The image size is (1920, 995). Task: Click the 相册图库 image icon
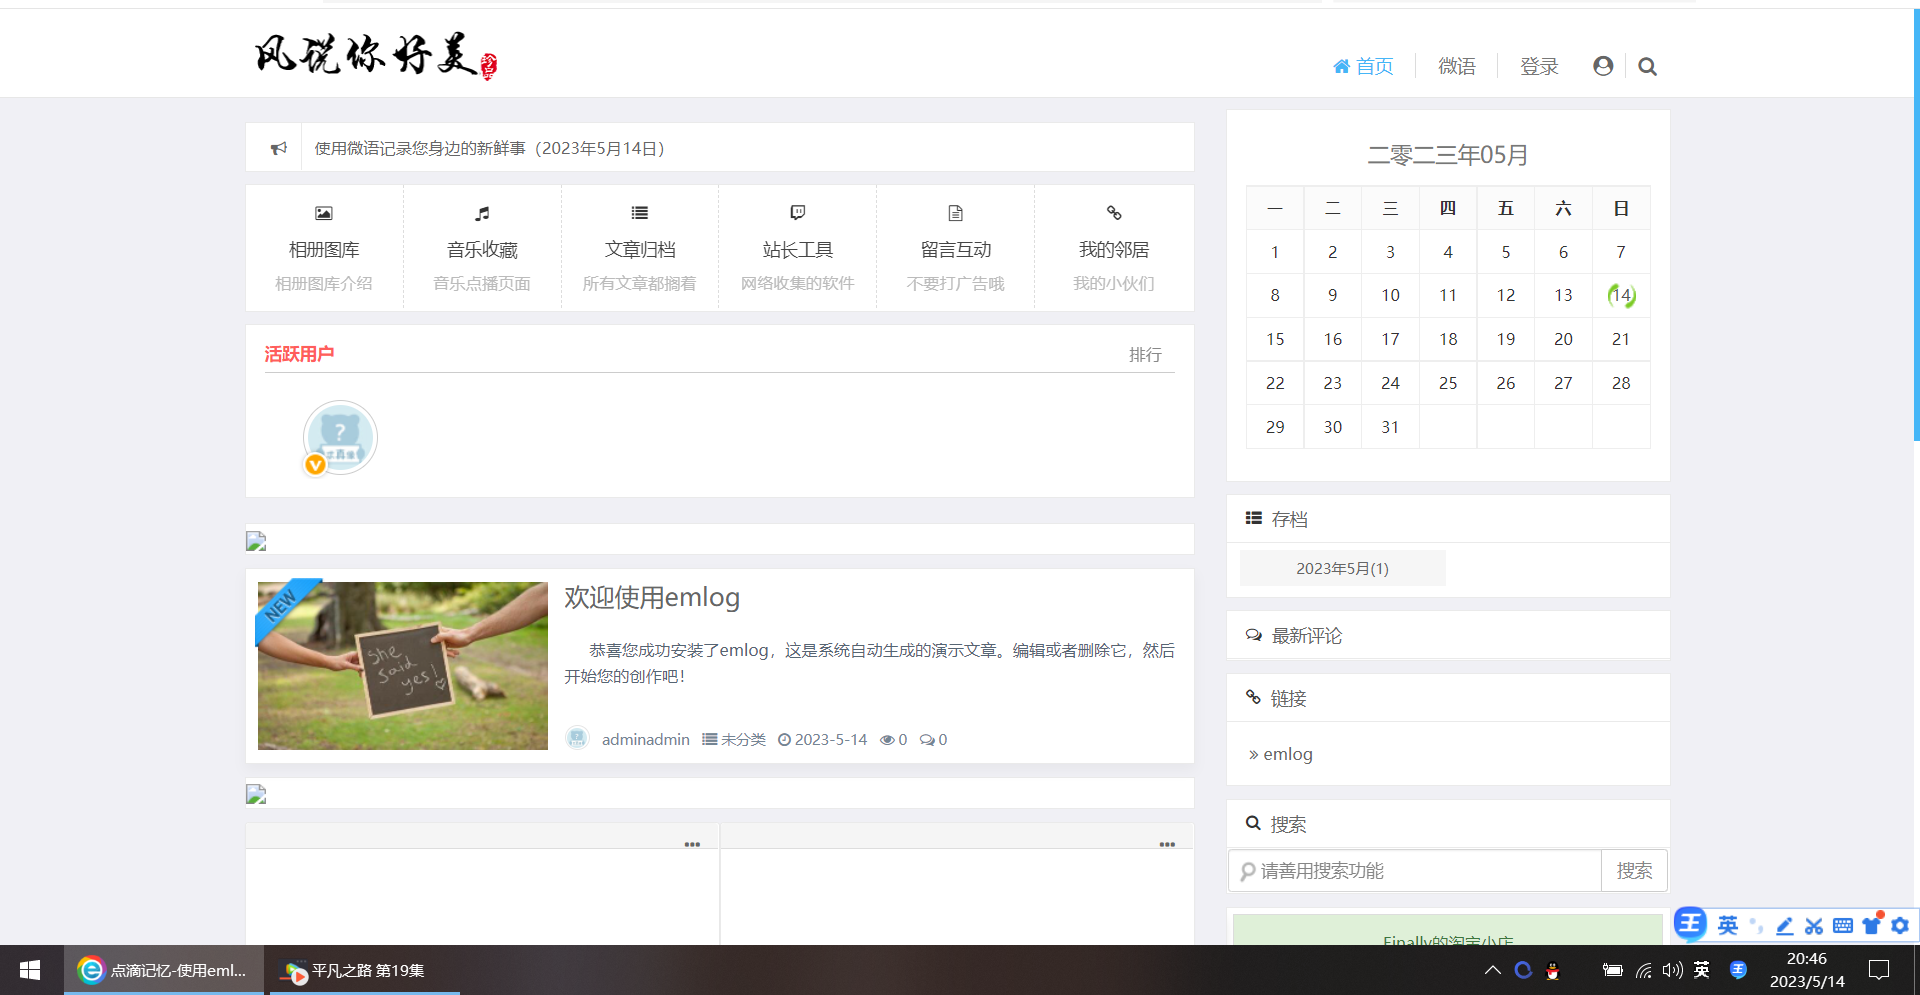click(x=324, y=213)
